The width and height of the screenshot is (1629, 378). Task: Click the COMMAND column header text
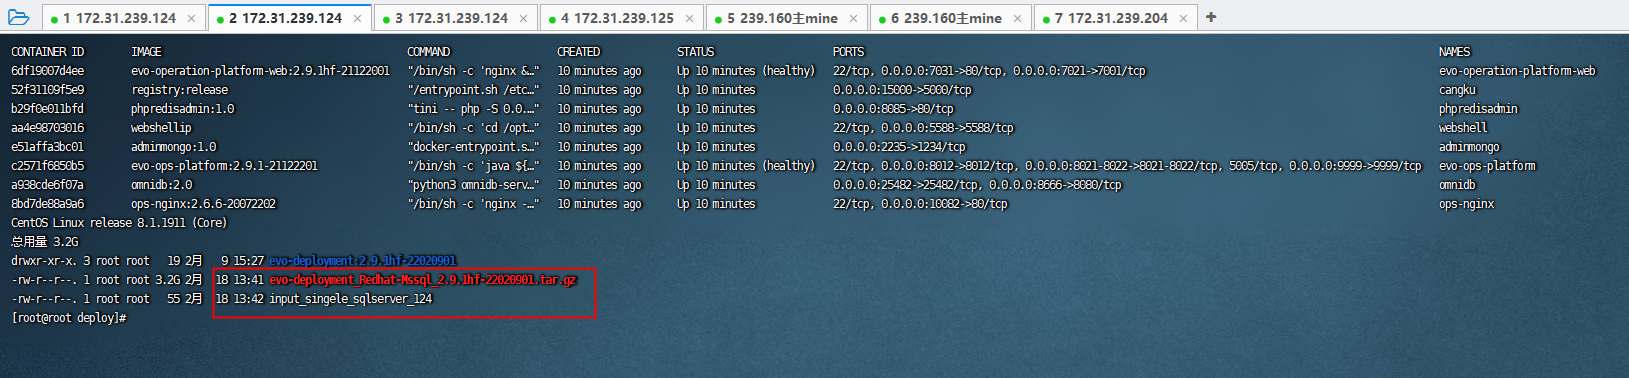[x=429, y=52]
